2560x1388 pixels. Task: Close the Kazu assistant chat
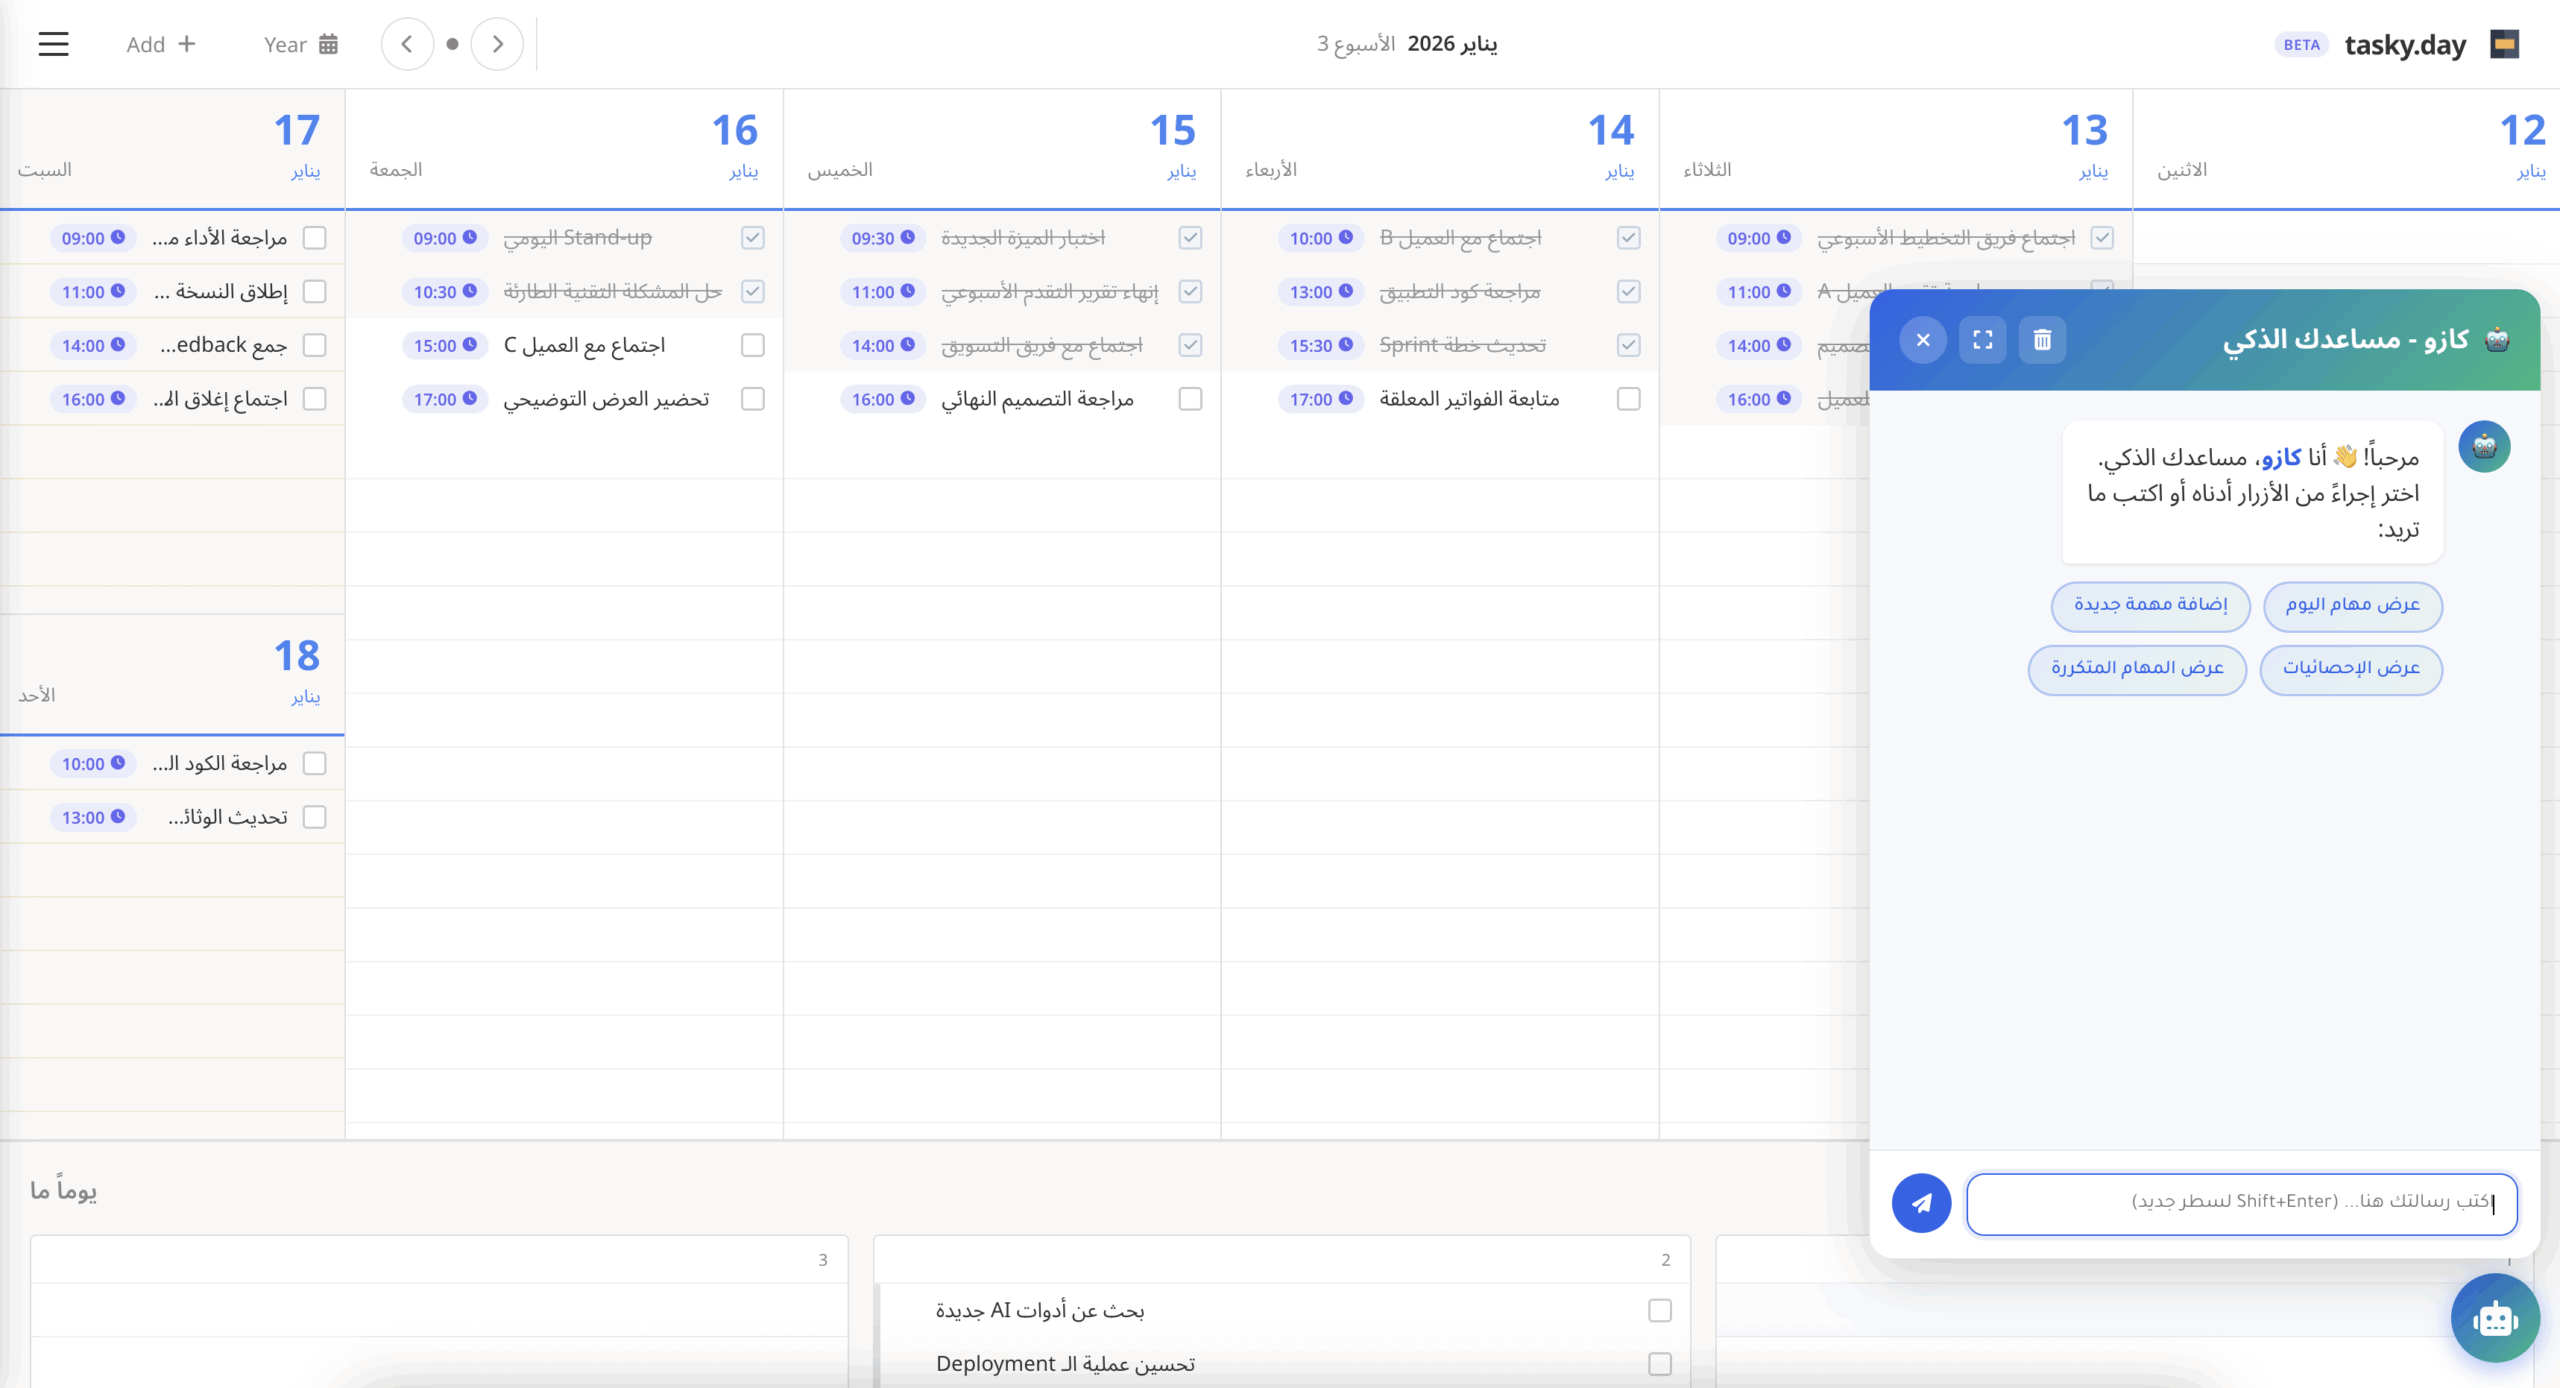point(1923,339)
